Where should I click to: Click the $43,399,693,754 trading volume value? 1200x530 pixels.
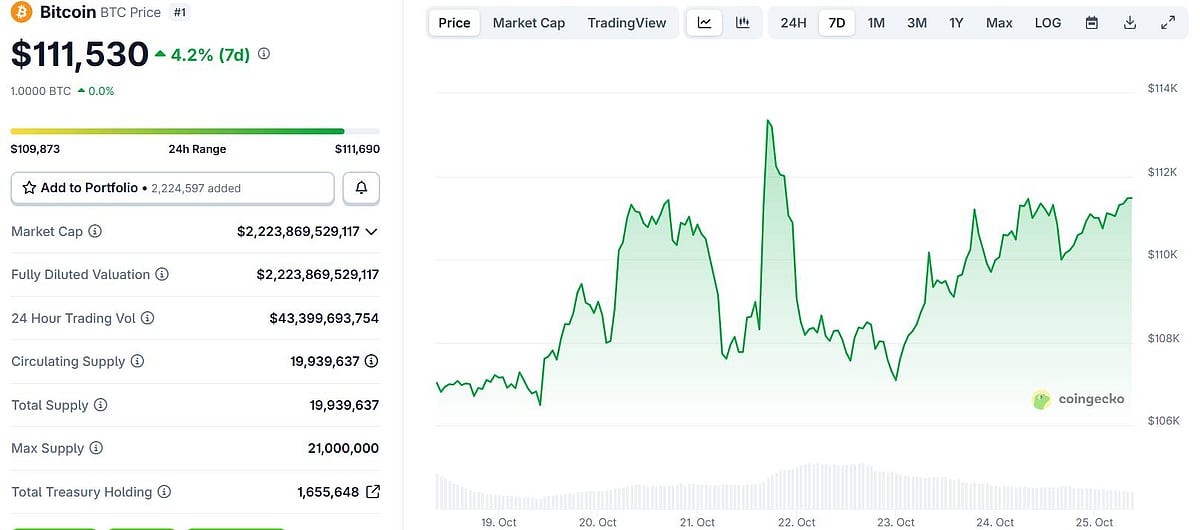click(x=324, y=318)
